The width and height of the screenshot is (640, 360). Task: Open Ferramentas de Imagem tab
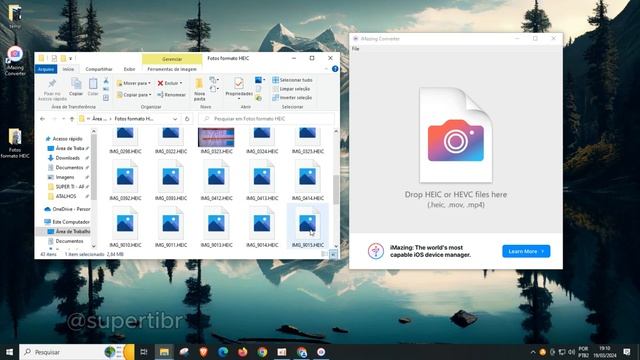[x=172, y=69]
